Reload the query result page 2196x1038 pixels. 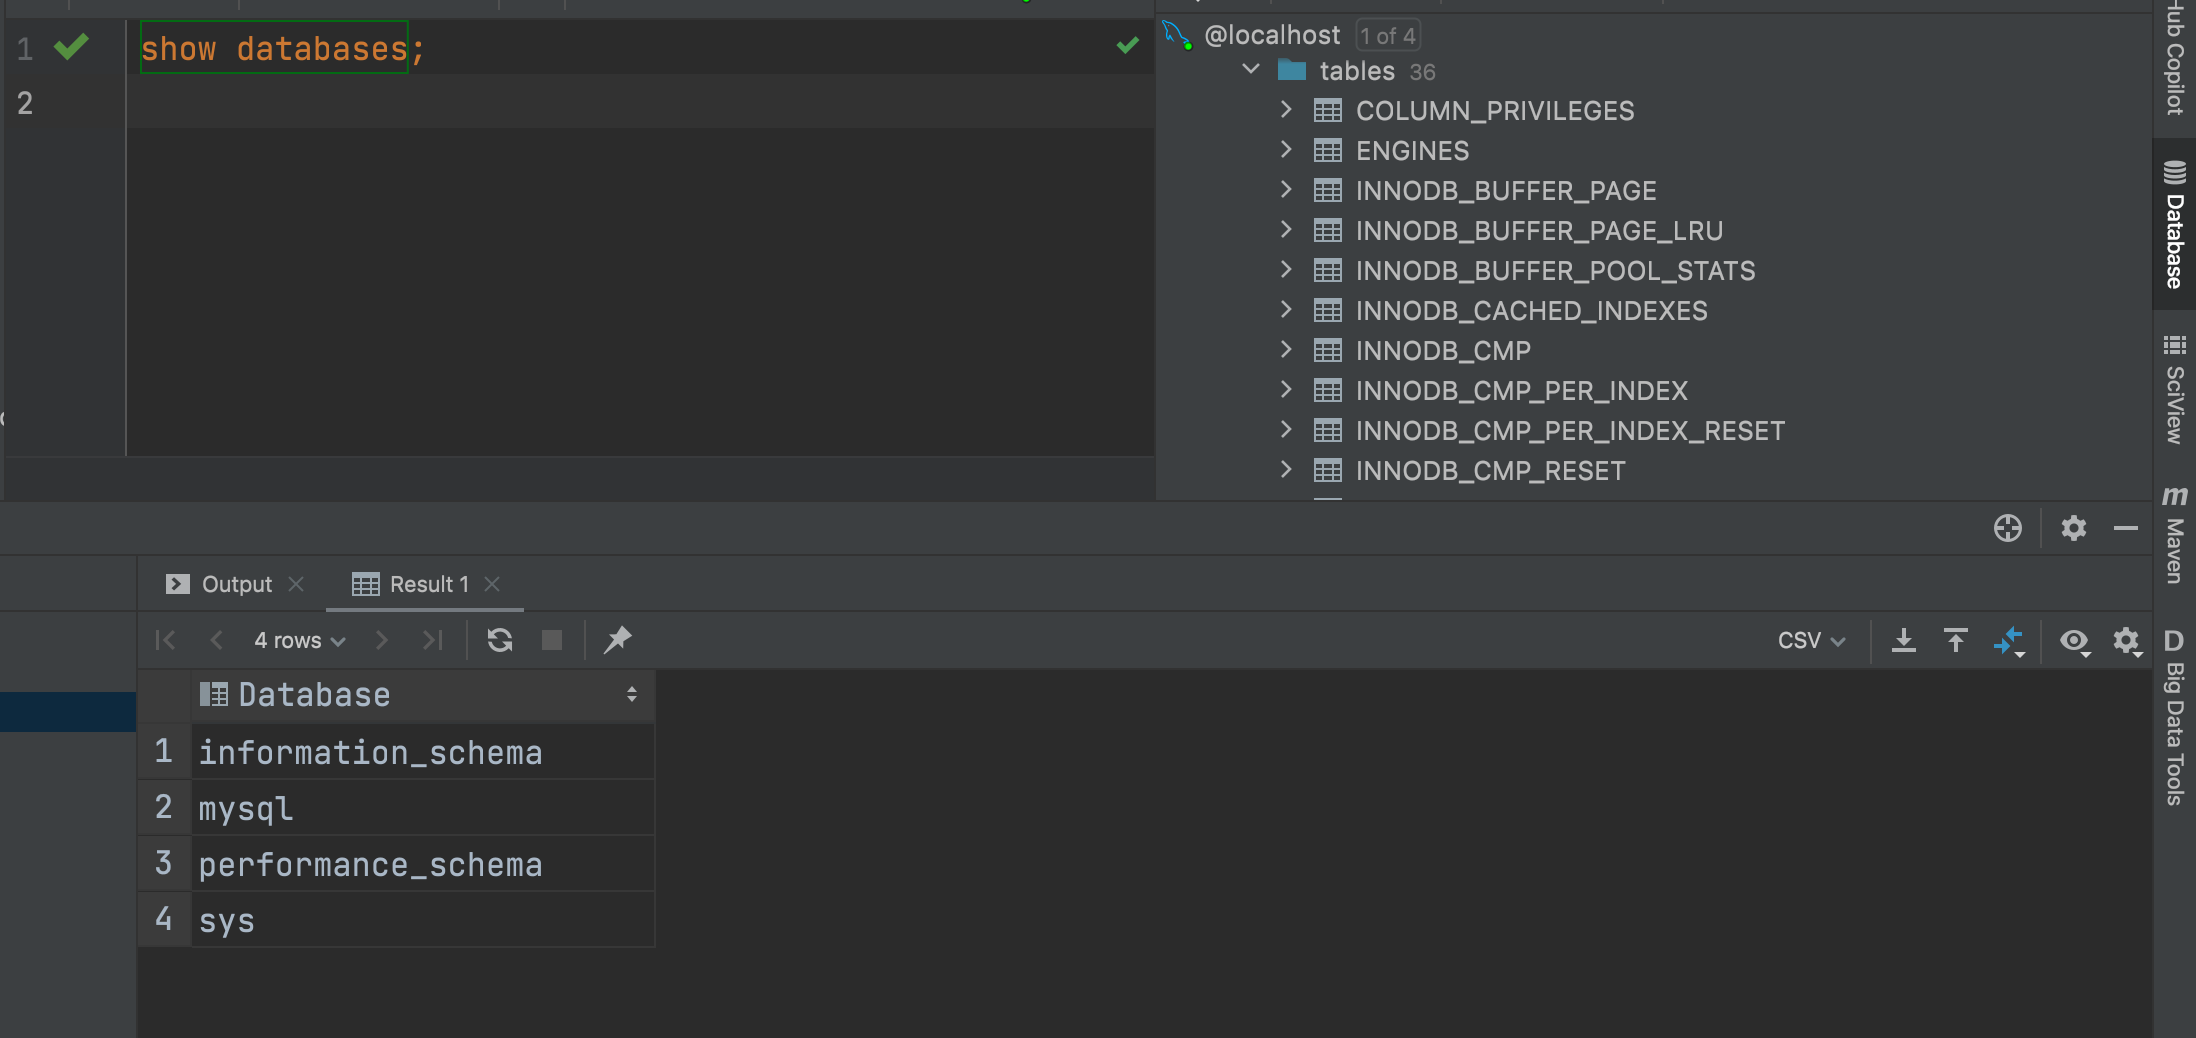tap(500, 640)
